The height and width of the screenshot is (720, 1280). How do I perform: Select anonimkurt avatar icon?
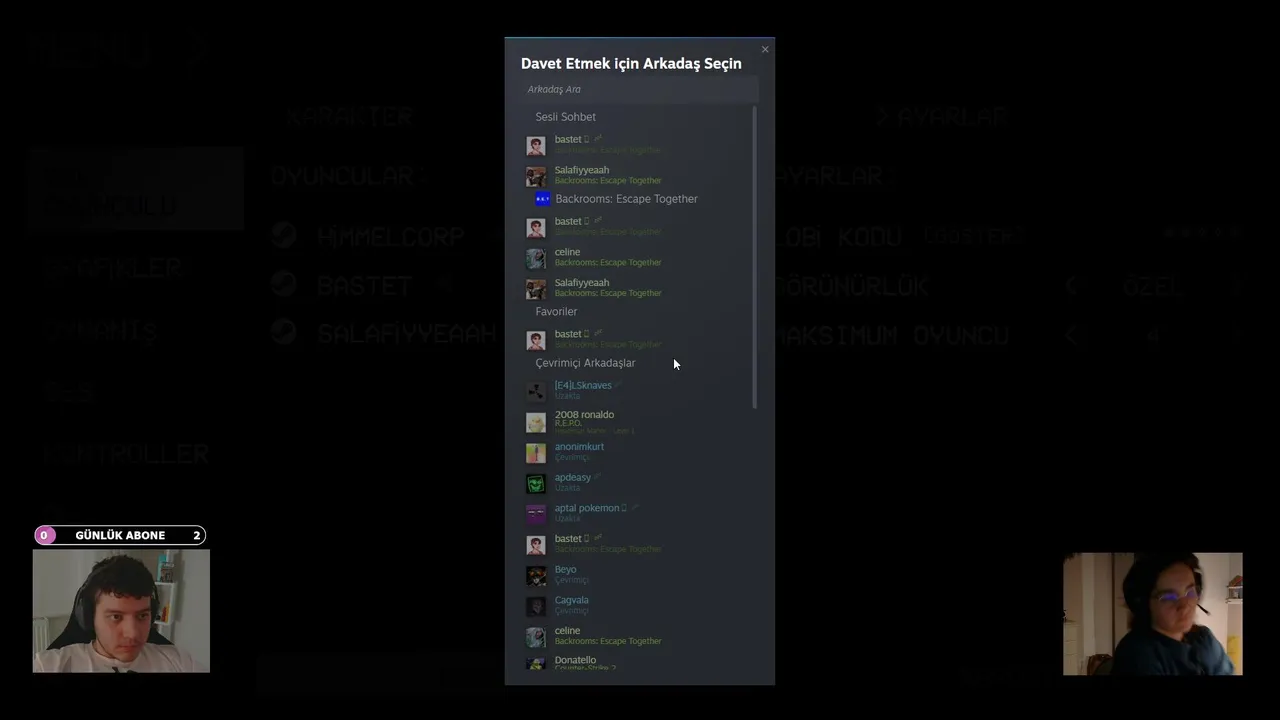[536, 452]
